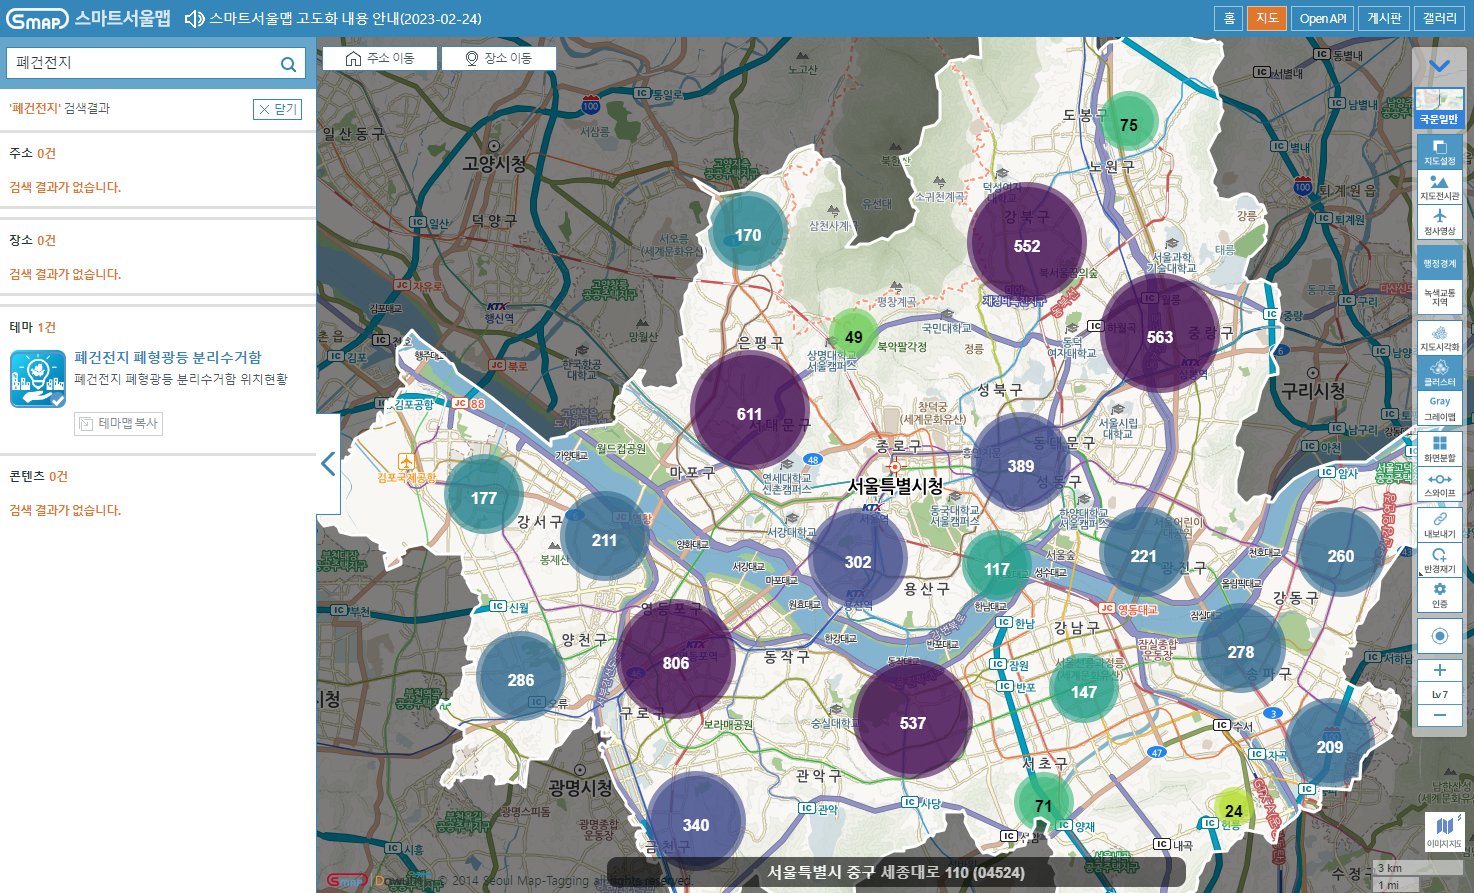
Task: Toggle the Gray 그레이맵 mode
Action: (x=1439, y=409)
